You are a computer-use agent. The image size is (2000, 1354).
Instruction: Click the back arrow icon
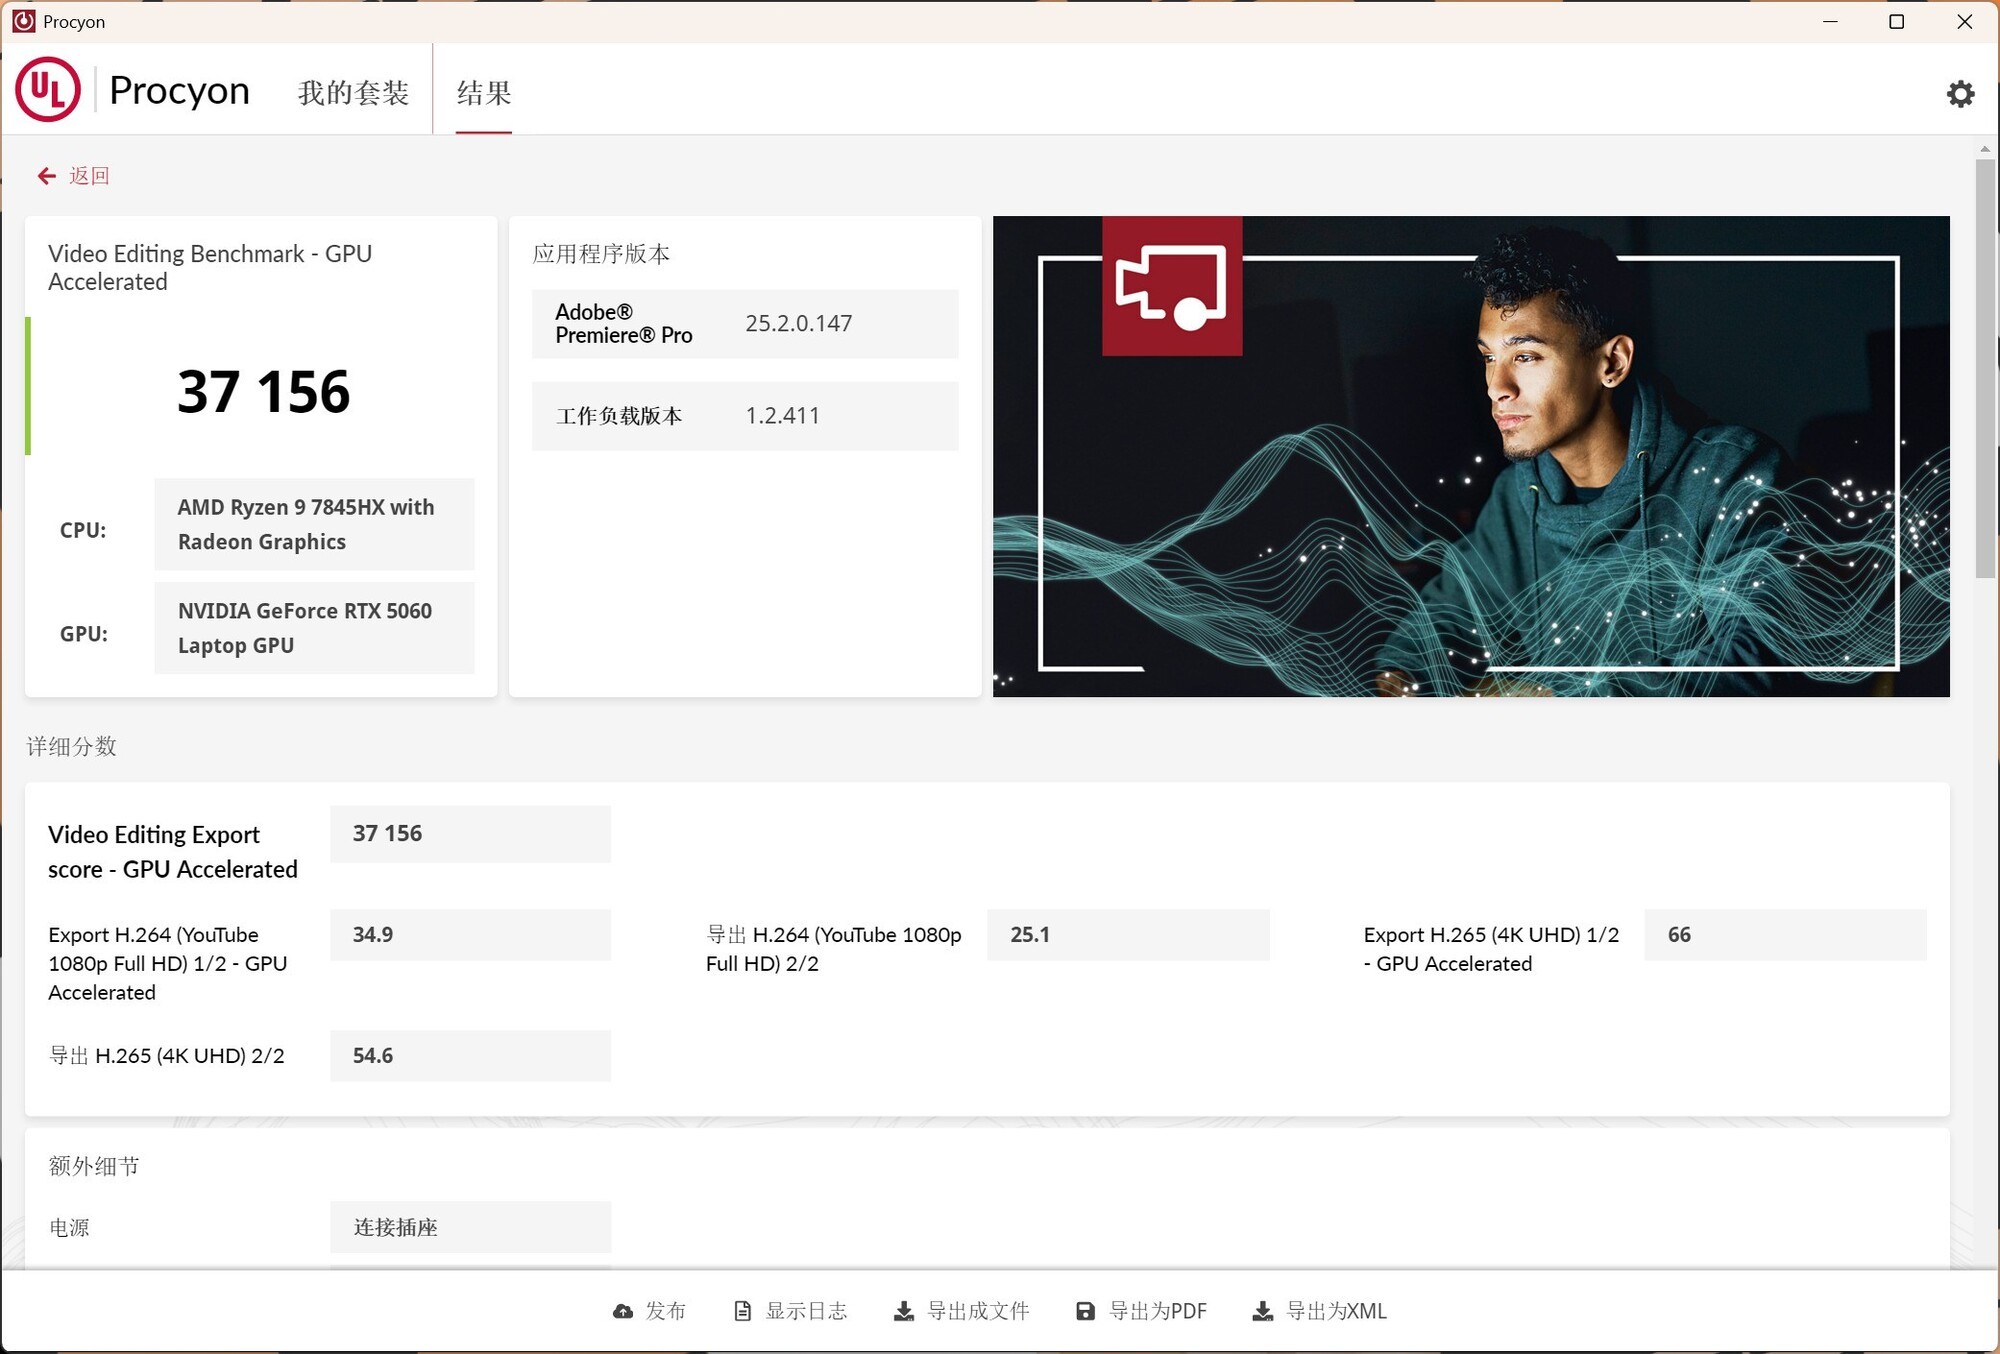[x=46, y=175]
